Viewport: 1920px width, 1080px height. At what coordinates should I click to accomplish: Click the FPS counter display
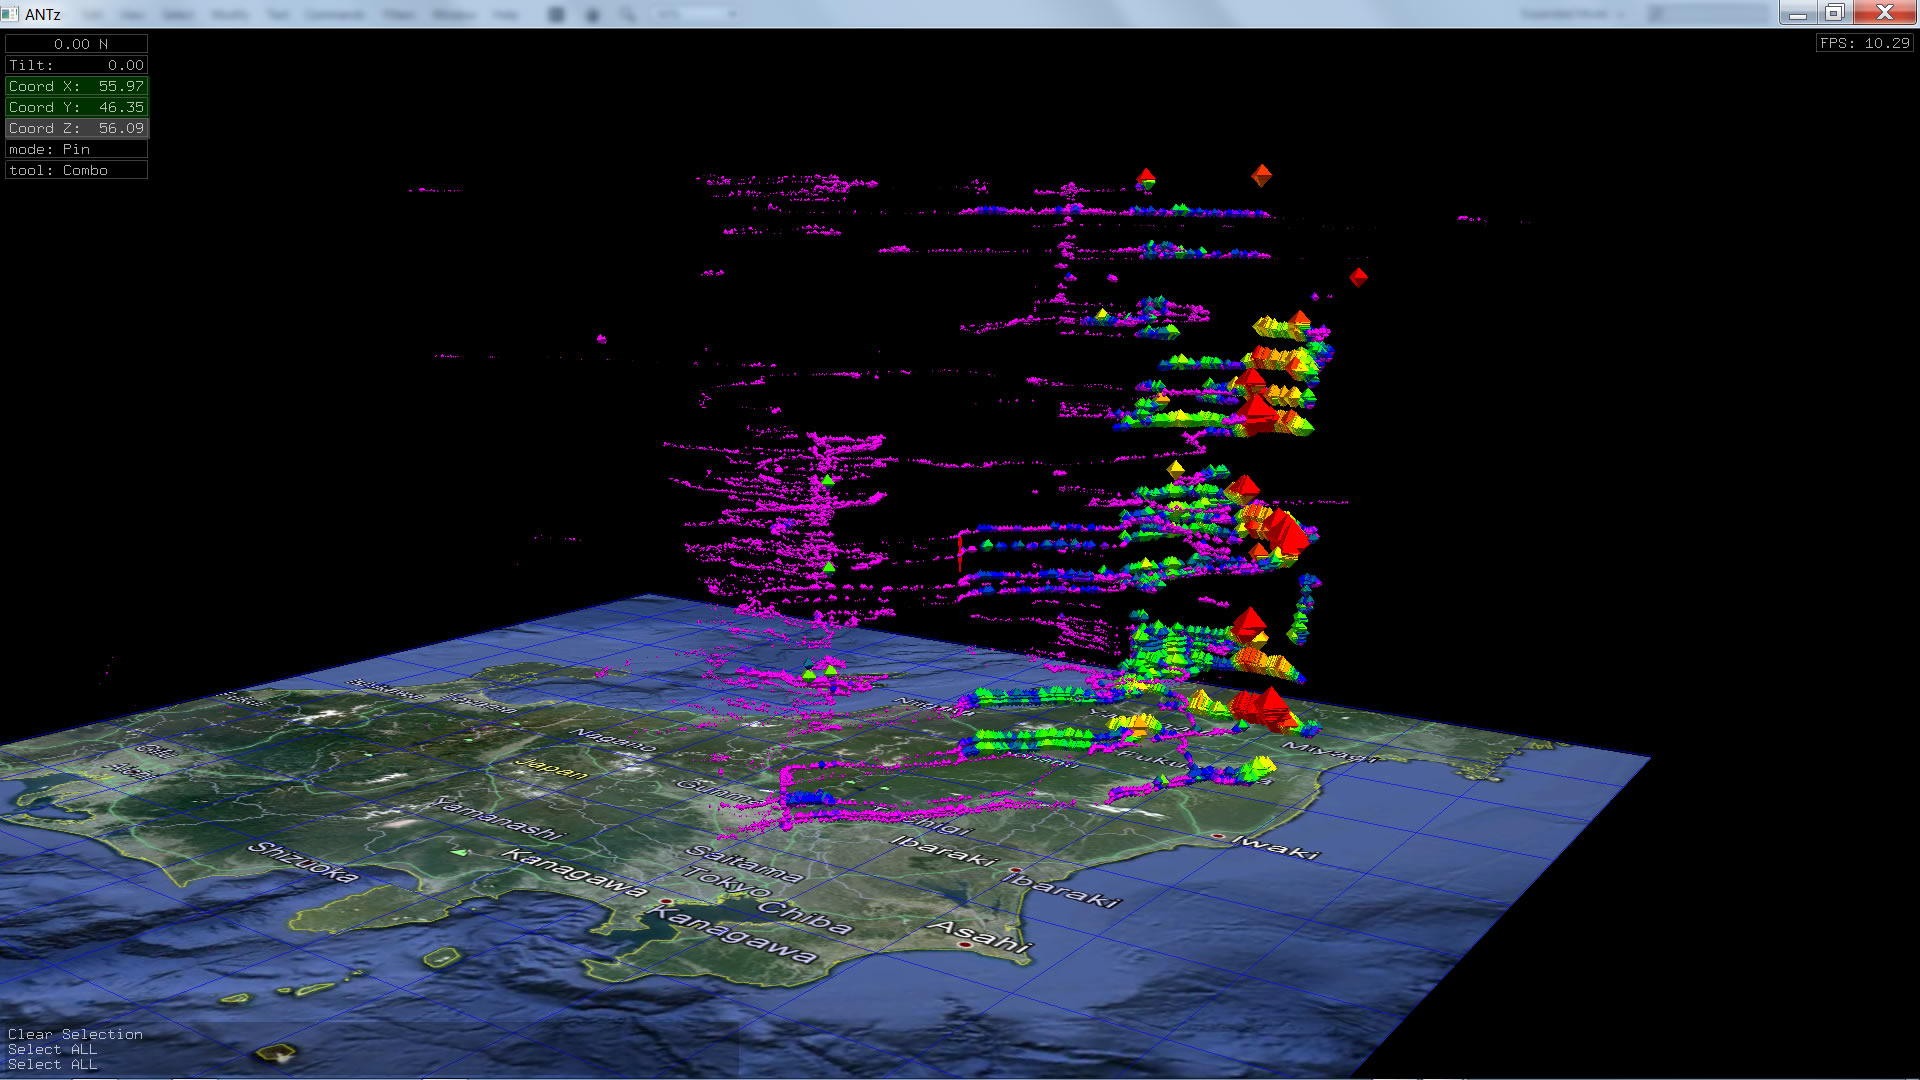[1864, 43]
